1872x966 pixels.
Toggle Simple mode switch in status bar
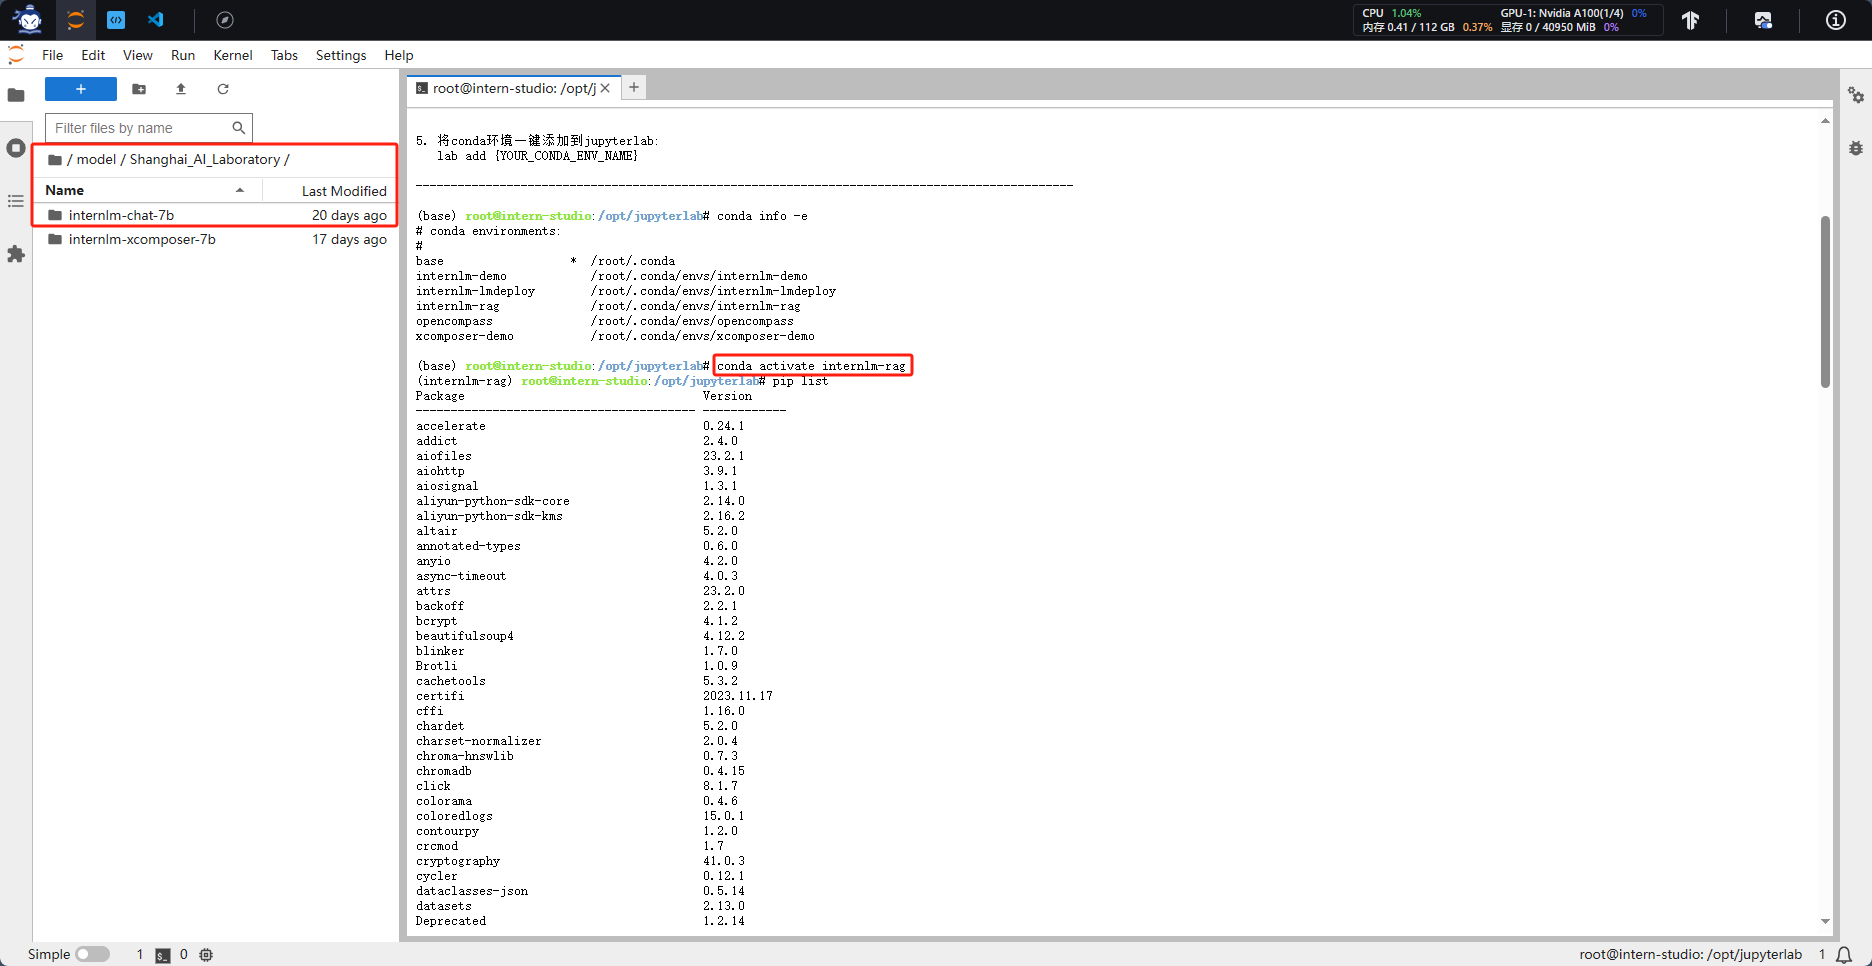click(92, 955)
